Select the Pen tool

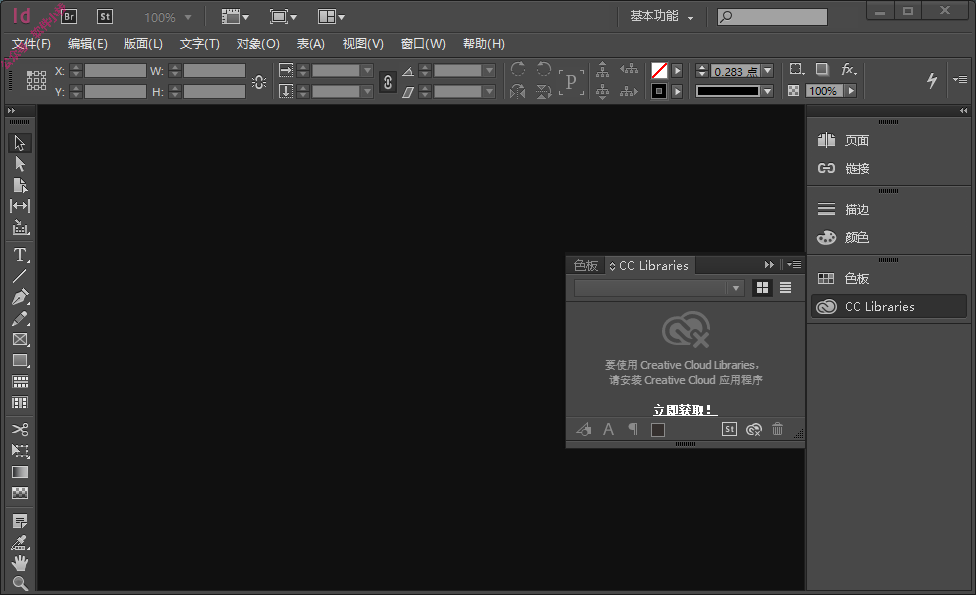20,297
